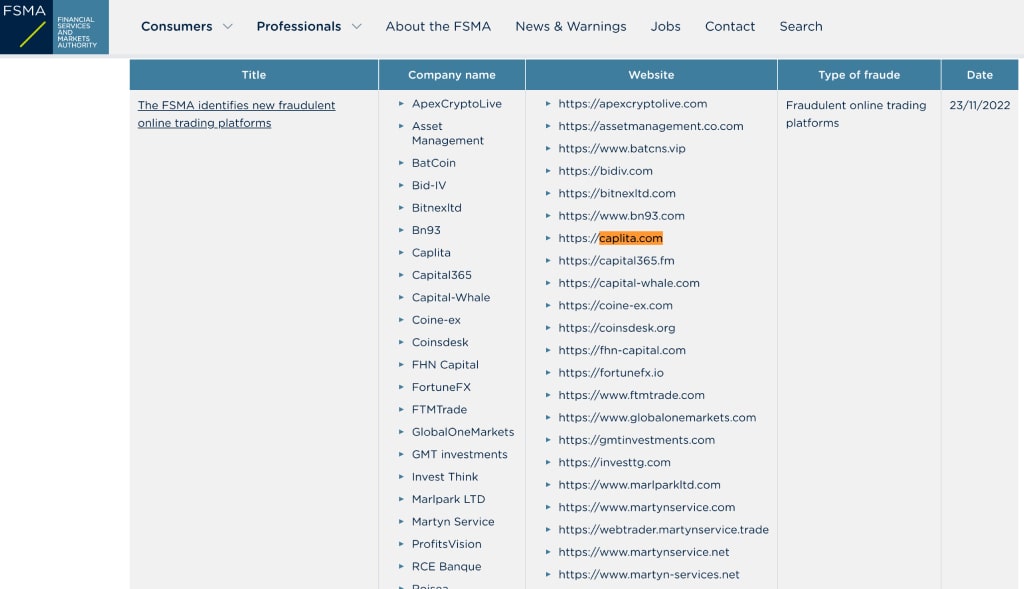Click the FSMA logo
1024x589 pixels.
[54, 27]
